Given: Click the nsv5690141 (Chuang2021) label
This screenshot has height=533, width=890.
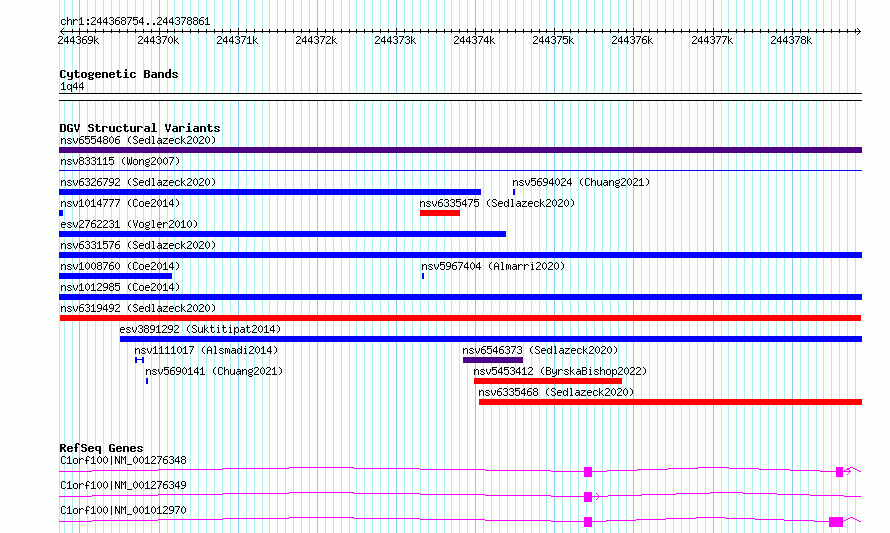Looking at the screenshot, I should (x=214, y=371).
